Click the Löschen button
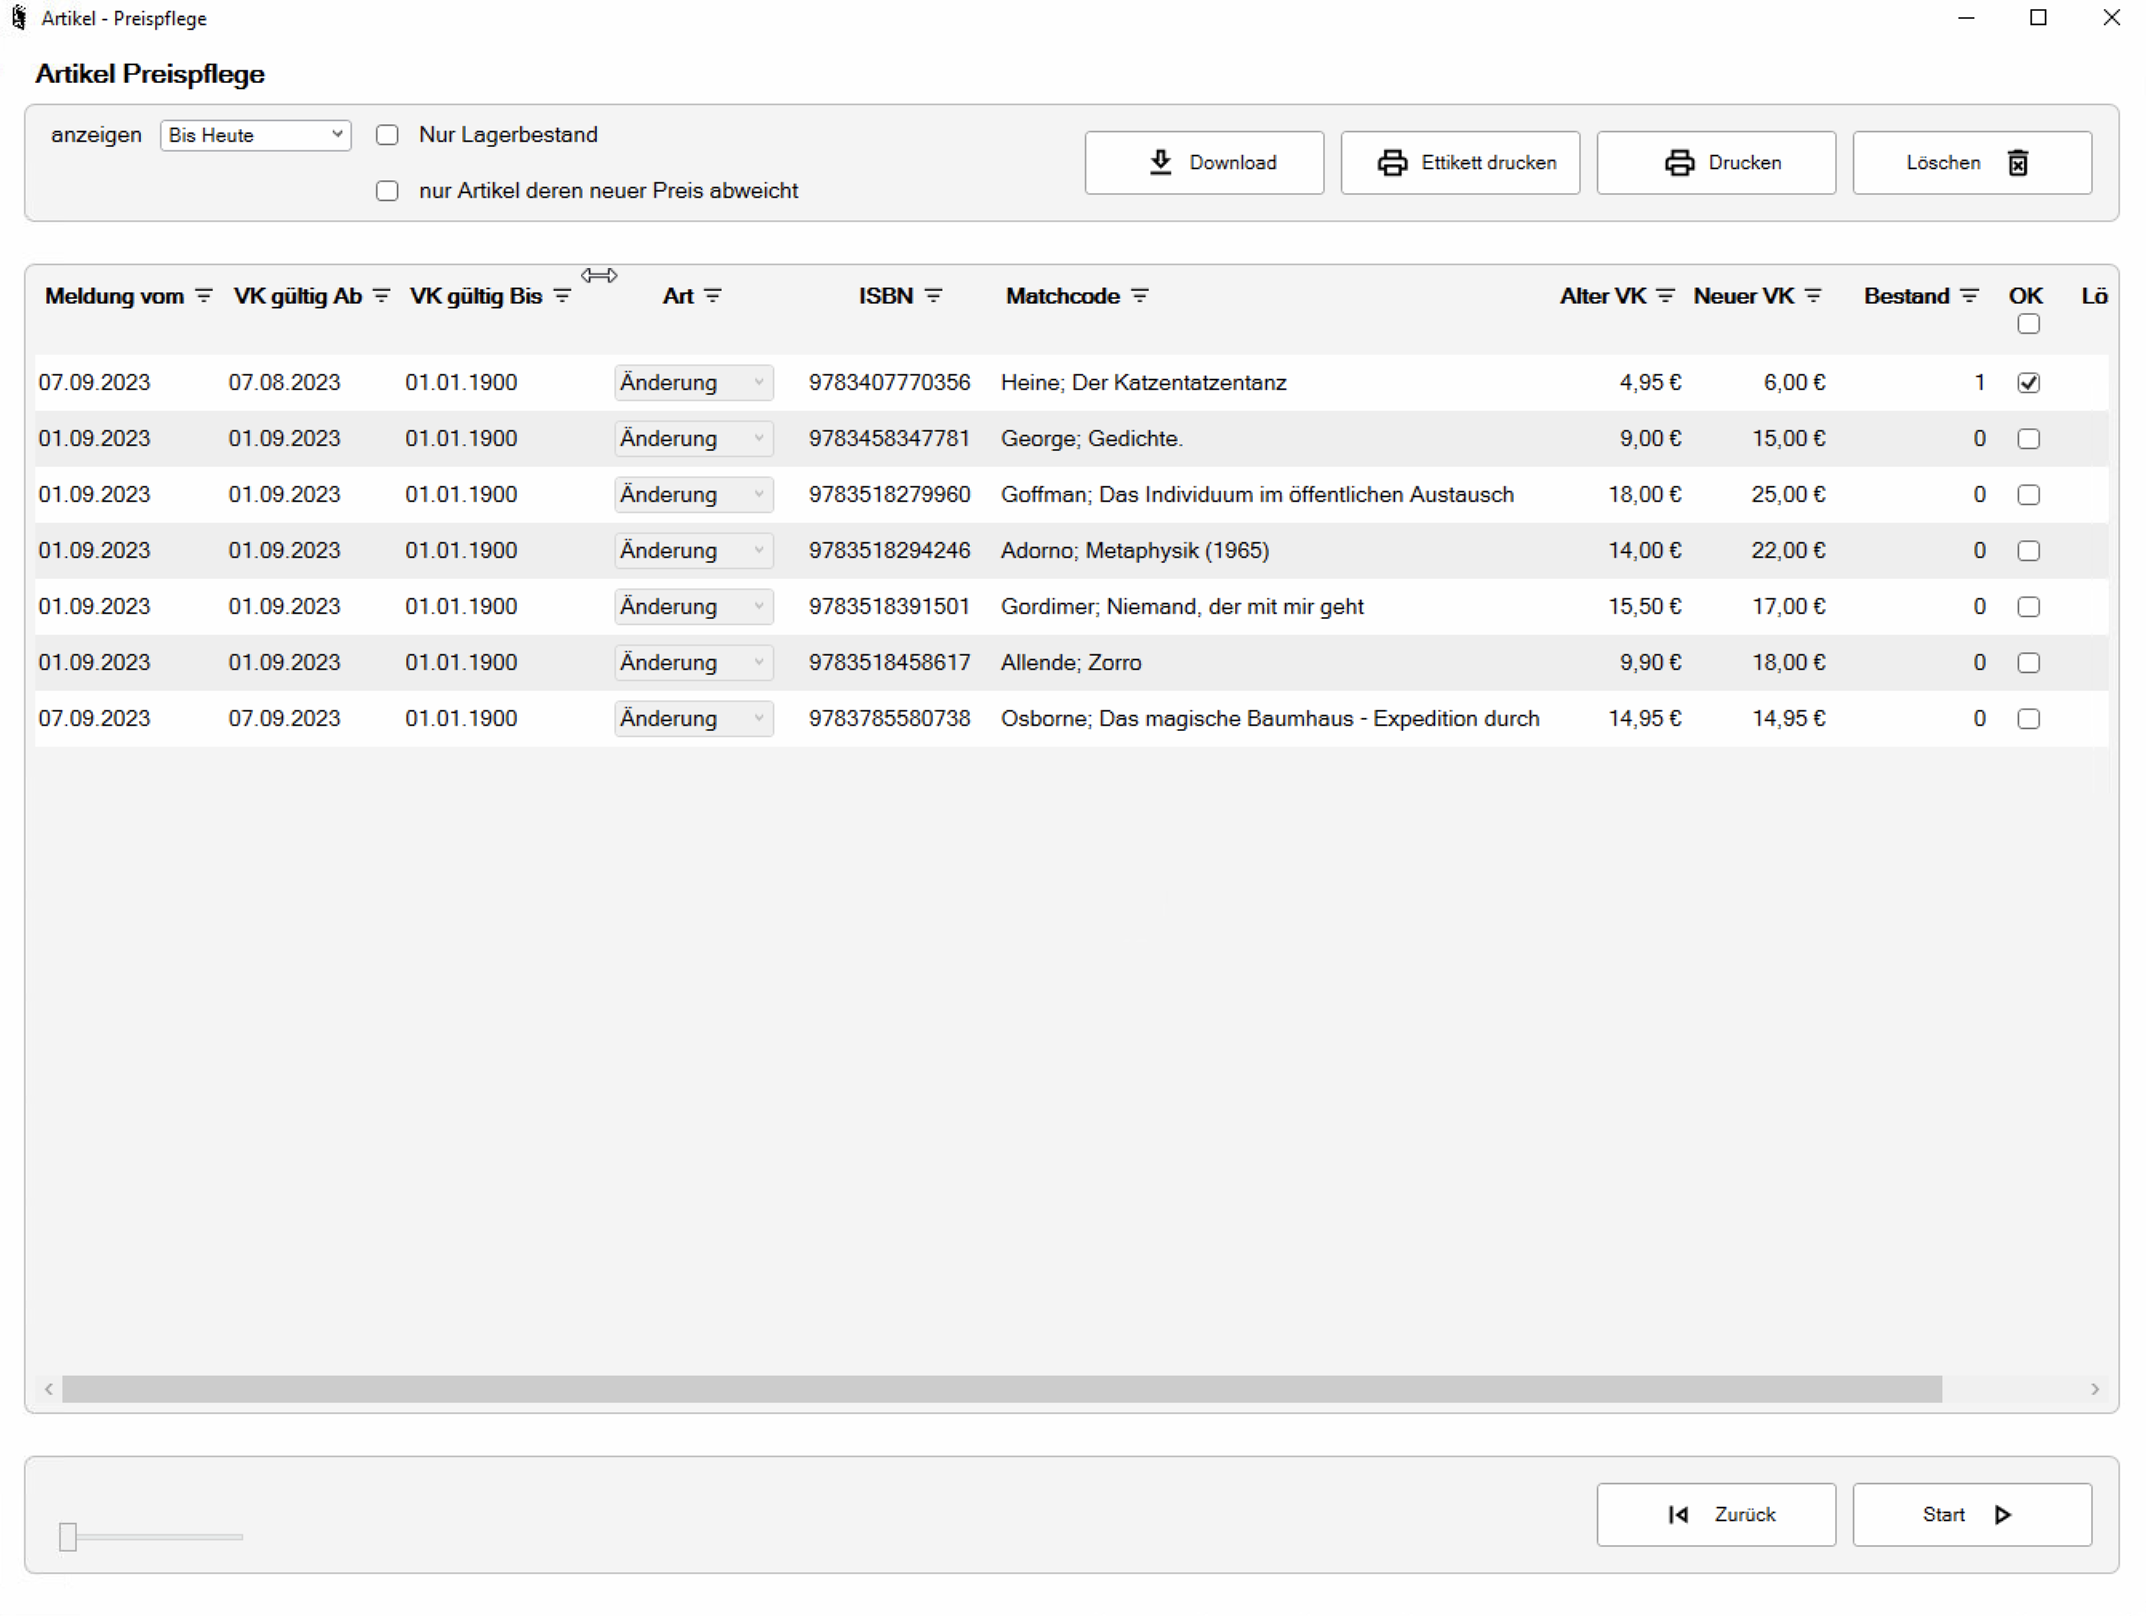The height and width of the screenshot is (1616, 2146). (x=1972, y=162)
